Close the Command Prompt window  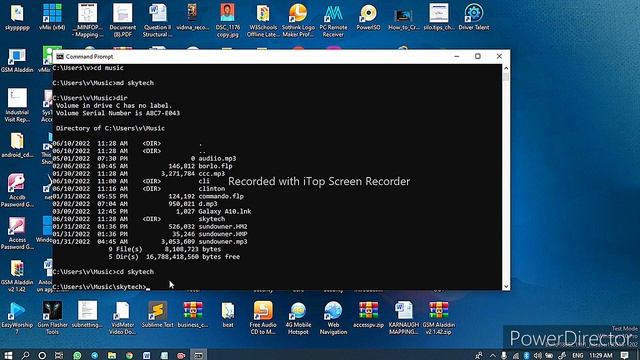pos(499,56)
